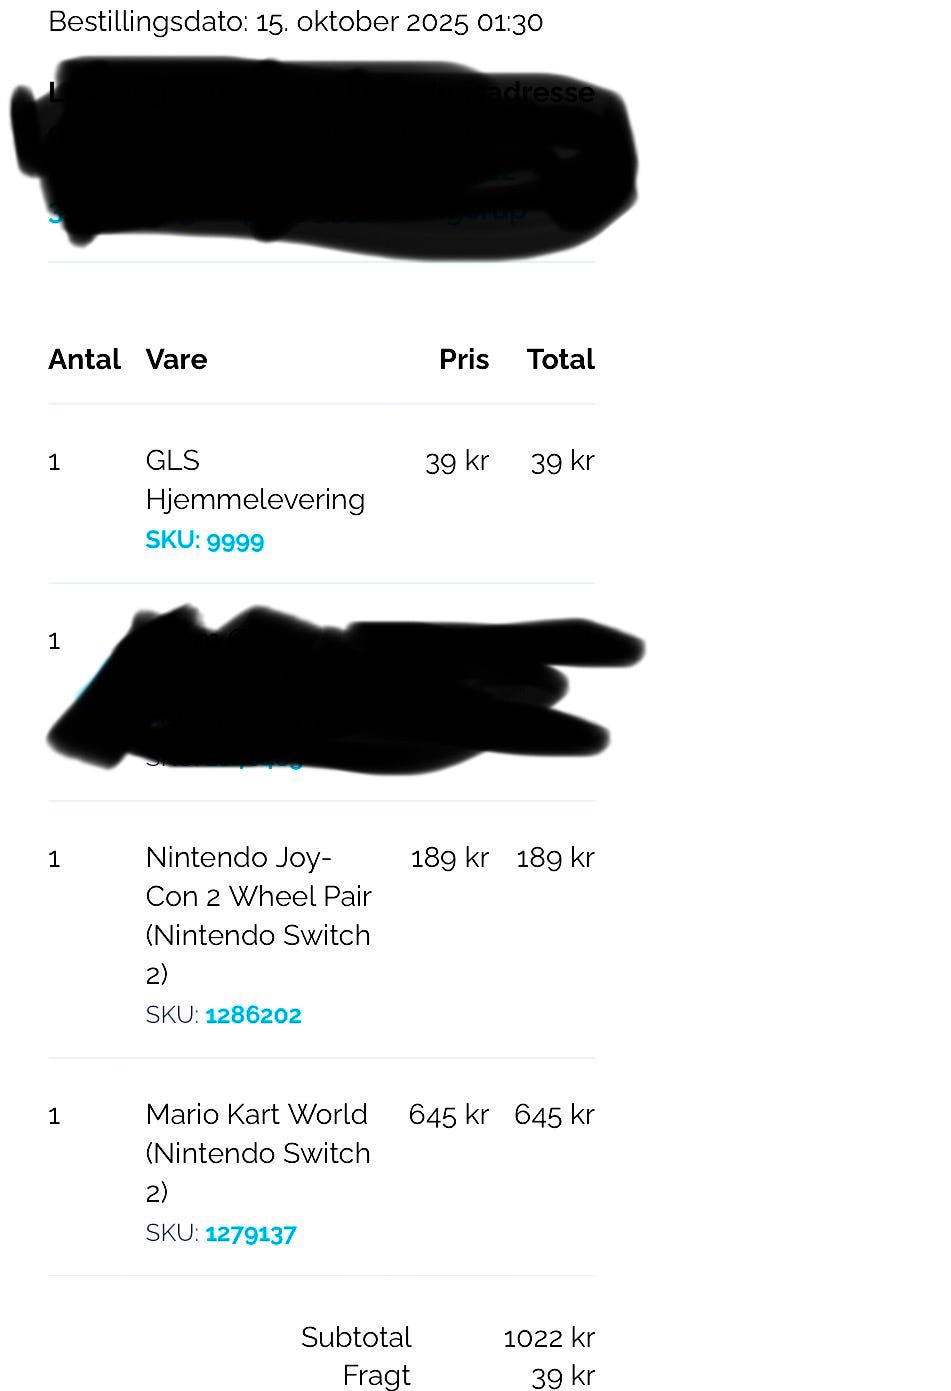
Task: Click the 1022 kr subtotal amount
Action: pos(549,1337)
